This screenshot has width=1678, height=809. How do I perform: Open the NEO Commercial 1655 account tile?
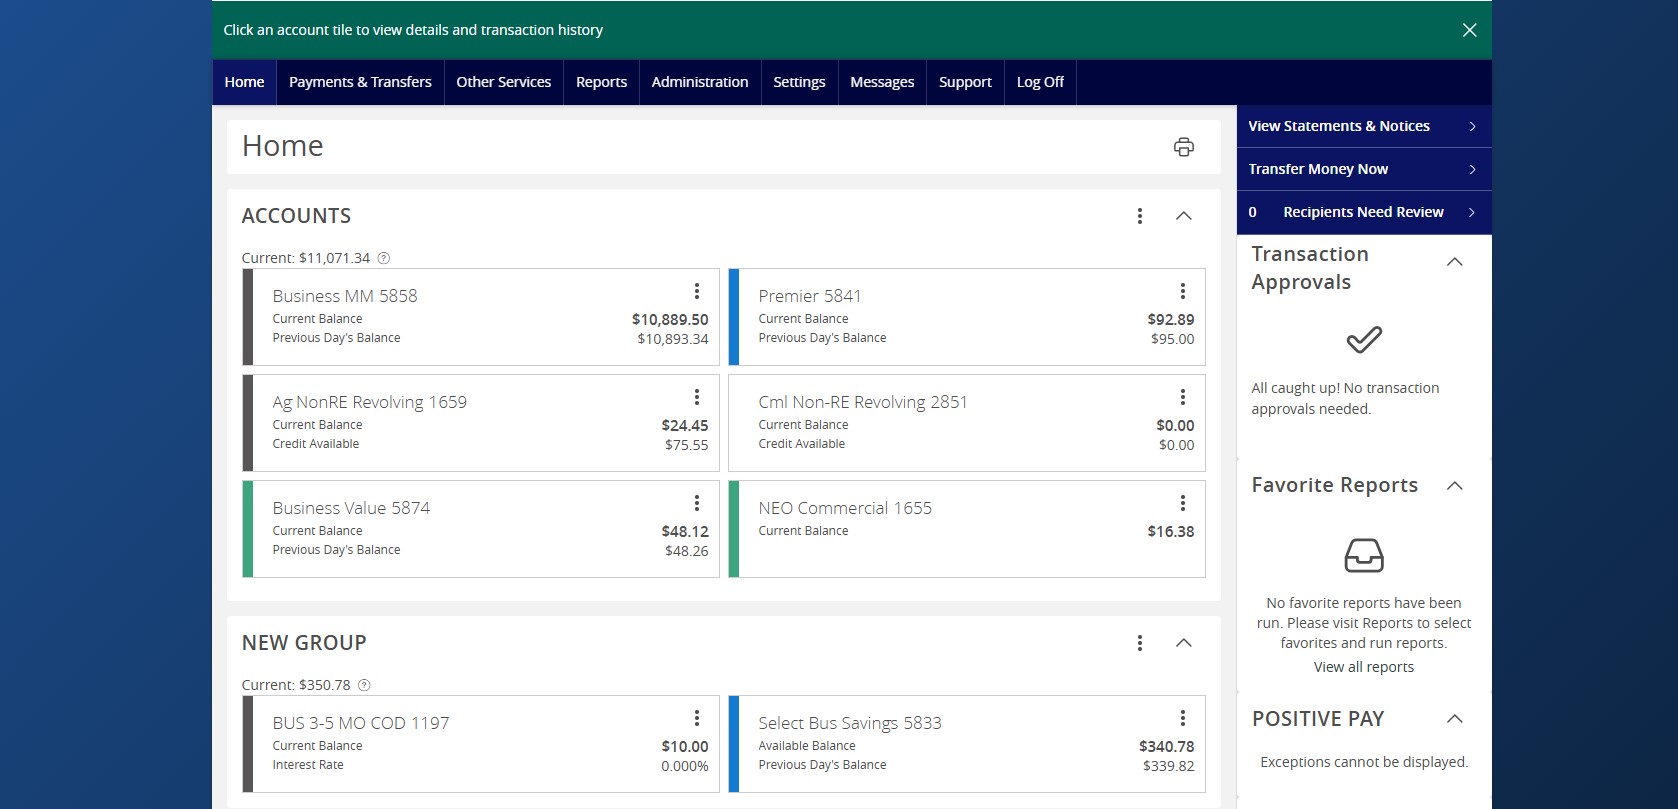pos(967,529)
